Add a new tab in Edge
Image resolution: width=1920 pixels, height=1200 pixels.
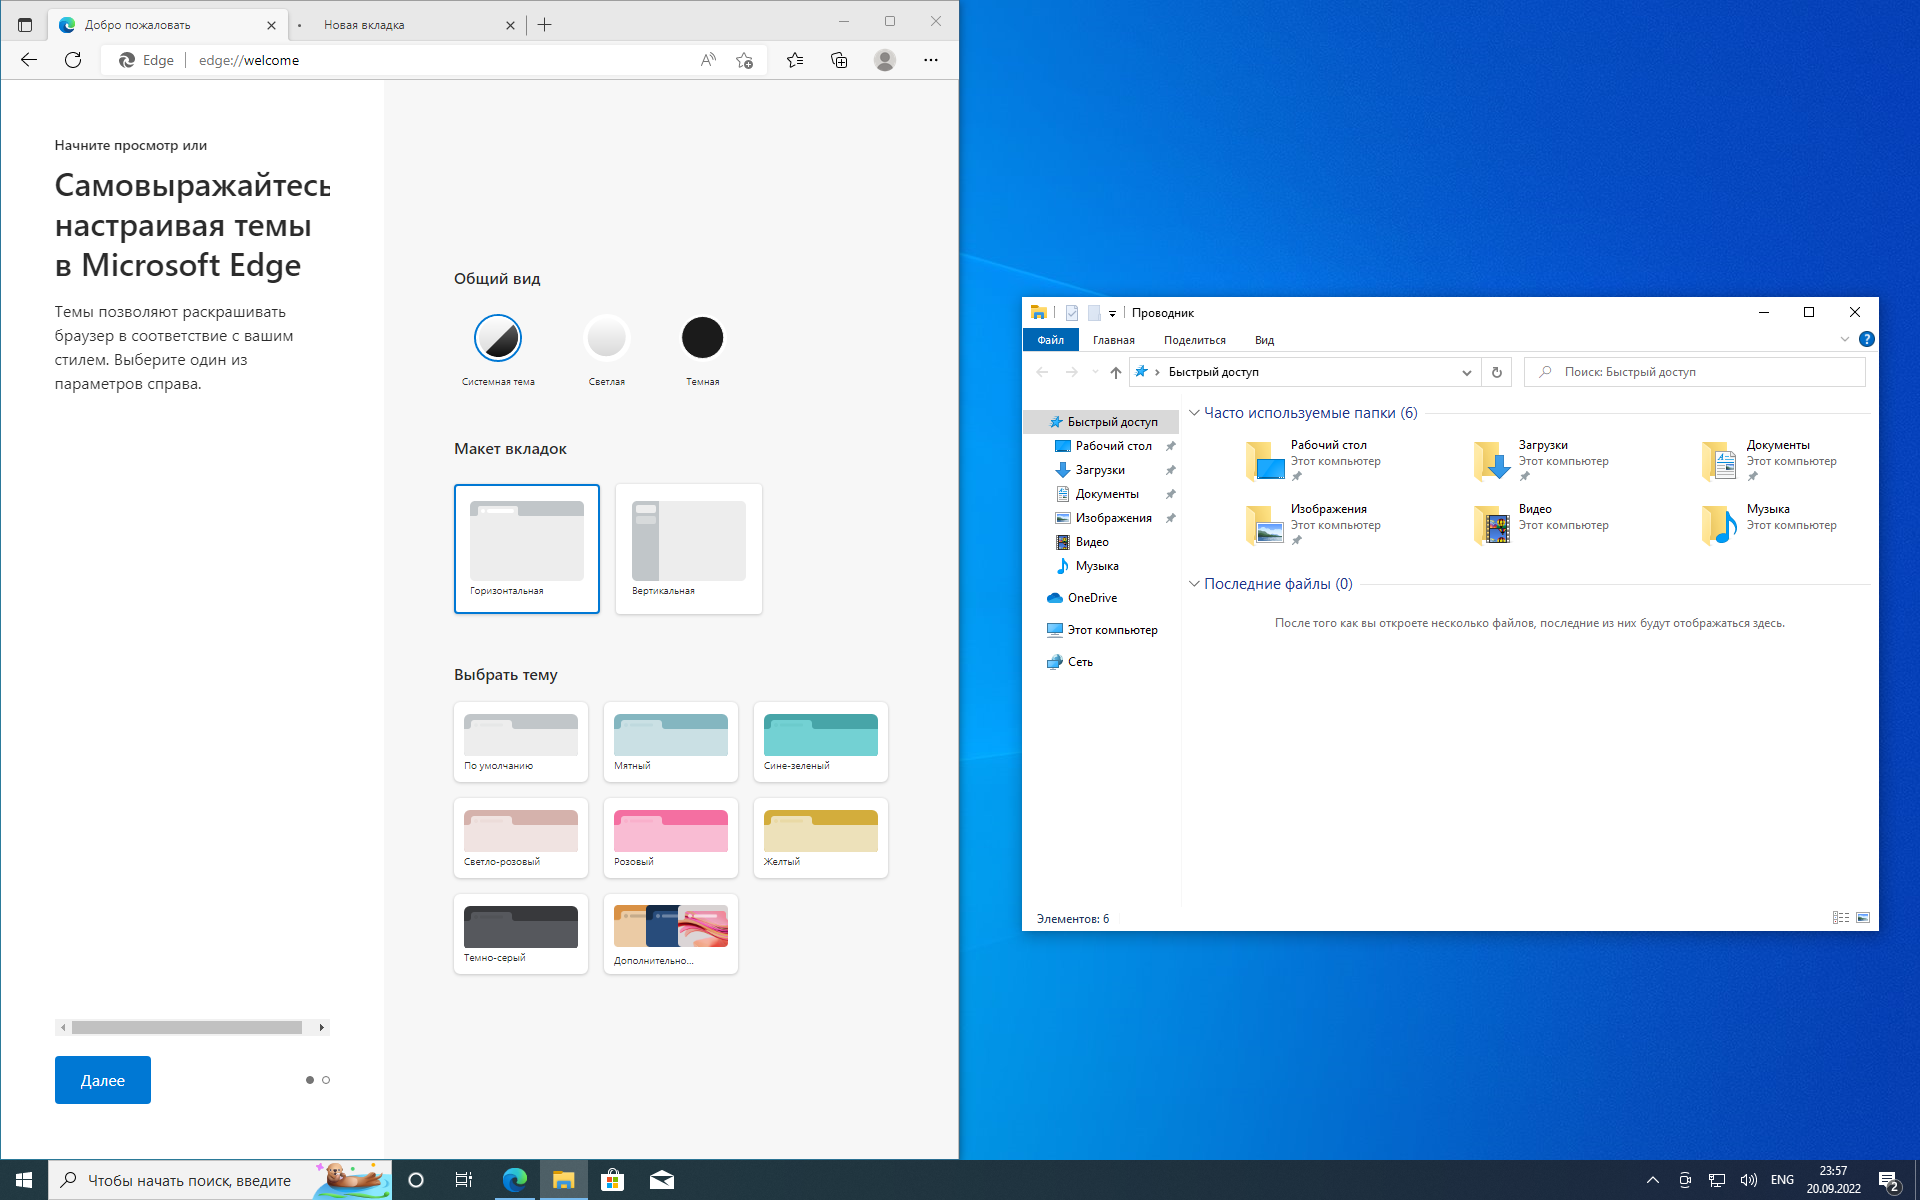(x=545, y=25)
